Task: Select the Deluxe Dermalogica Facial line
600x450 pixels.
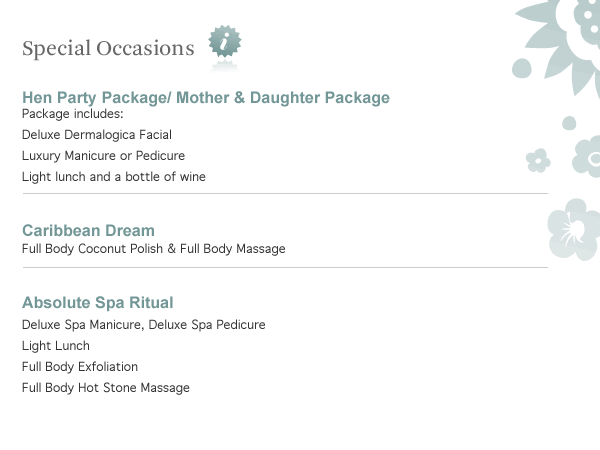Action: coord(97,135)
